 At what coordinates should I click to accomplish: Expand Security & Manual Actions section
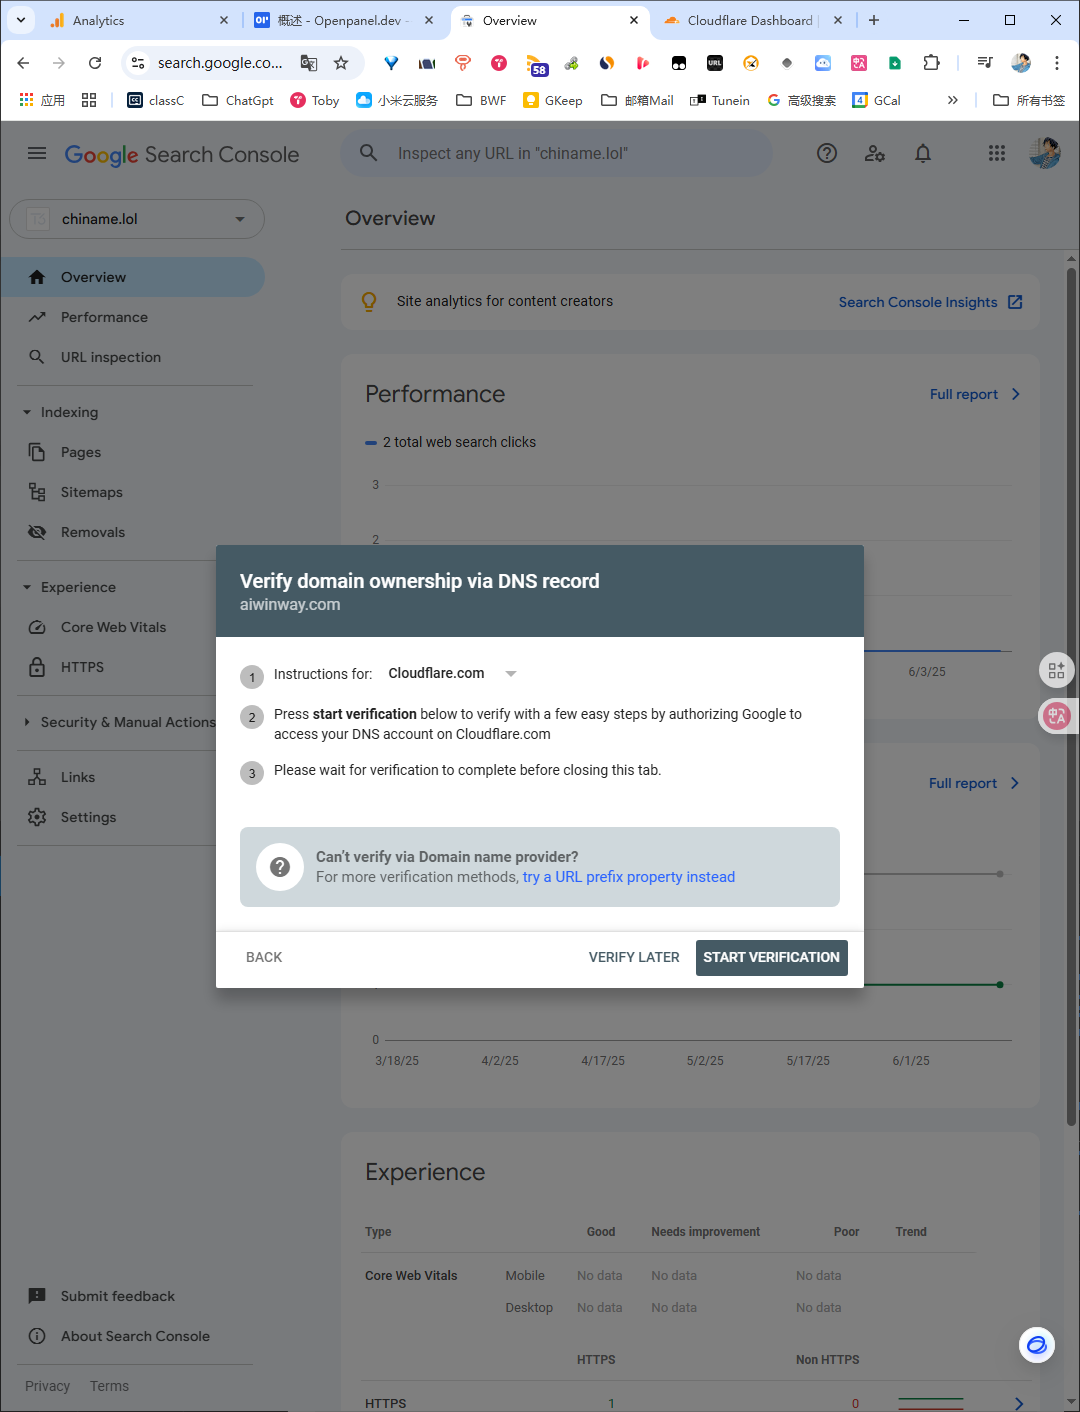point(27,722)
